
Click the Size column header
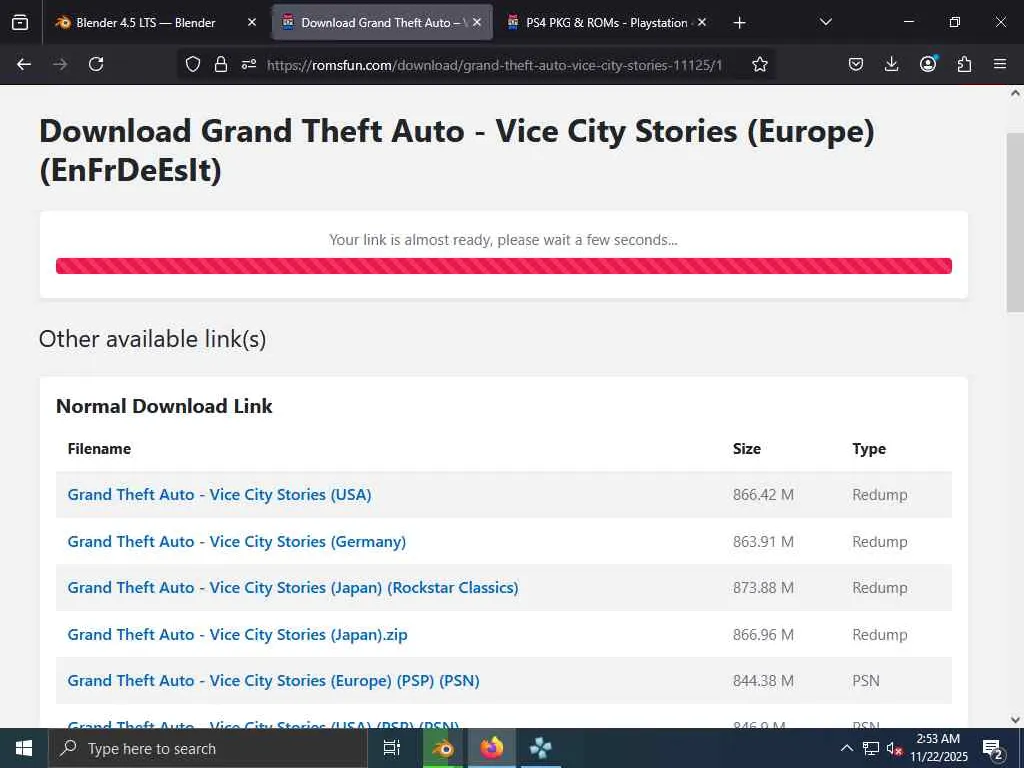coord(746,449)
